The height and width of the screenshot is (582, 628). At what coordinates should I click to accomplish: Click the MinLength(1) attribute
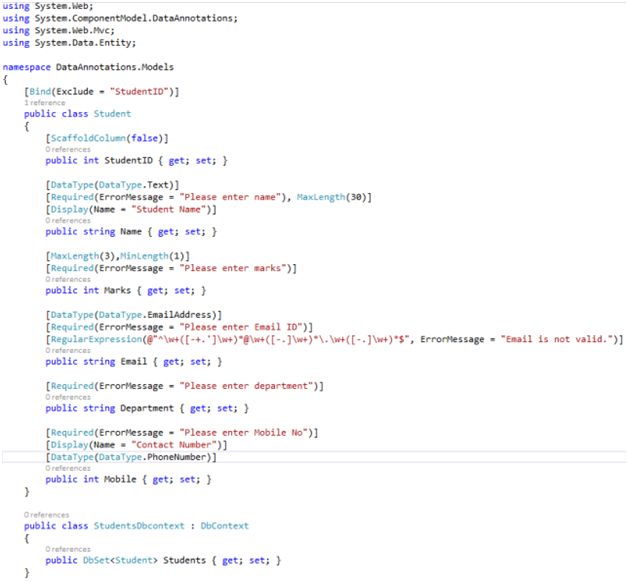[152, 256]
